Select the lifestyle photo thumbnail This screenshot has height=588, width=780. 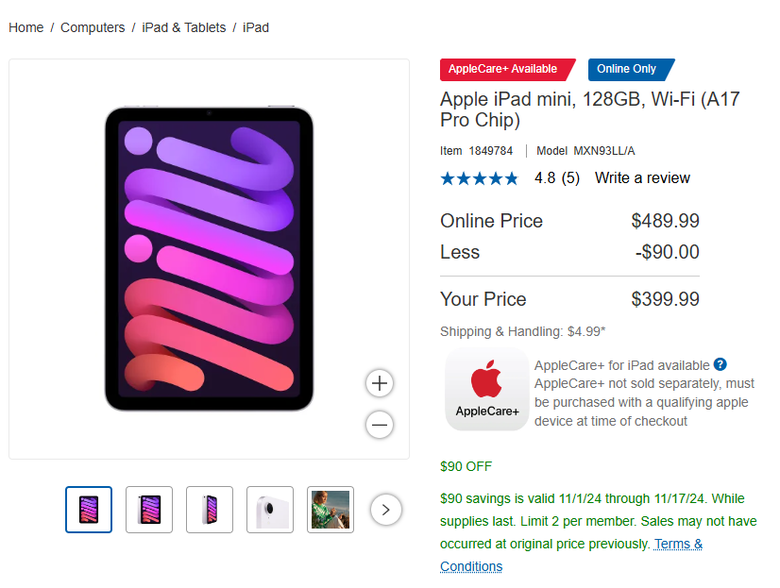click(x=330, y=509)
